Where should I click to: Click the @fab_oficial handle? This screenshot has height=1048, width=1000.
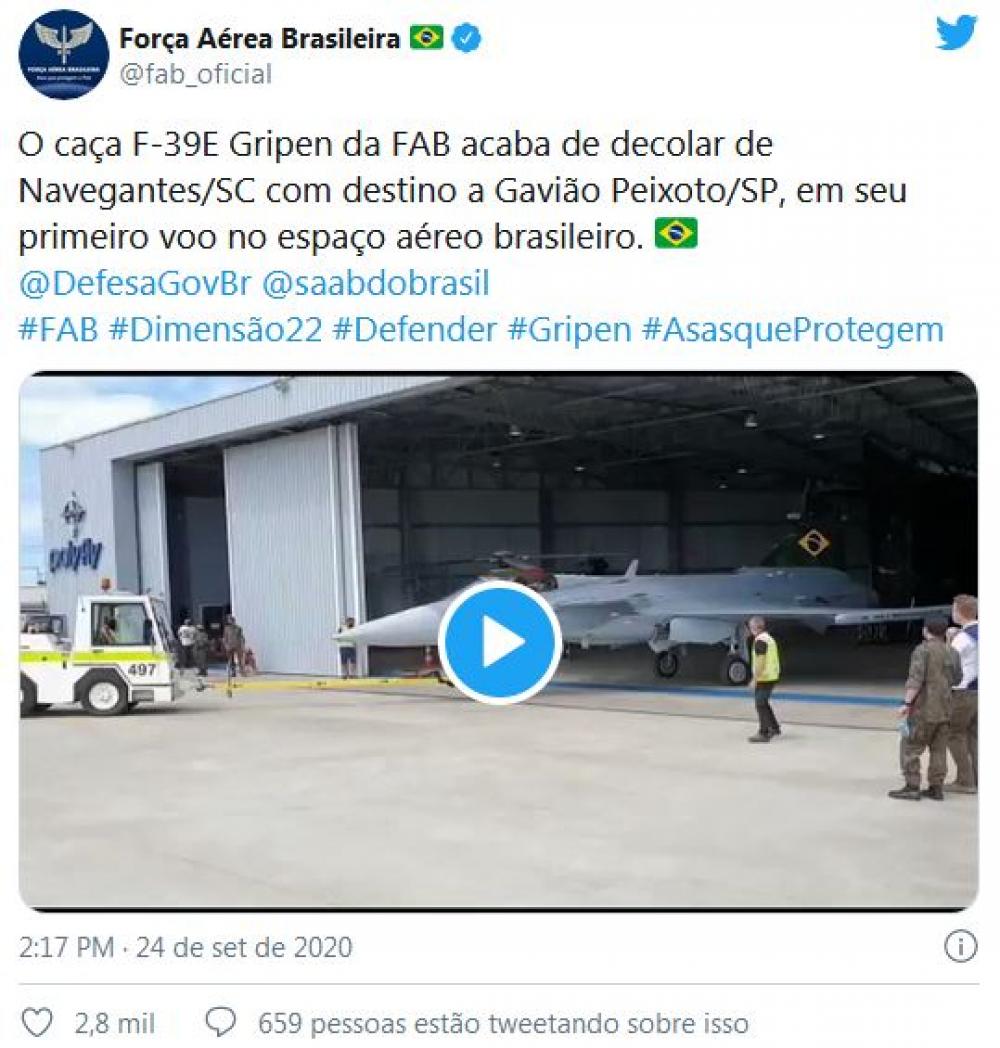click(196, 74)
